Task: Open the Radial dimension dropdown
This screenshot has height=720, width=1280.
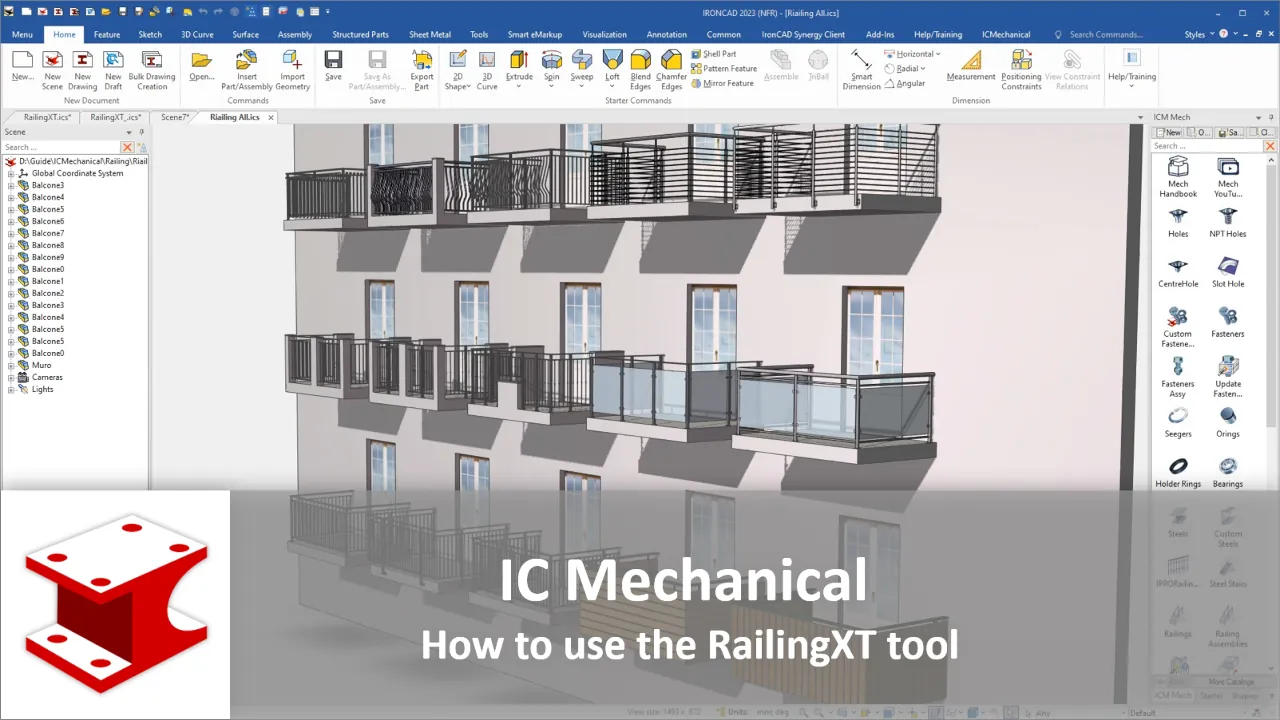Action: click(x=922, y=69)
